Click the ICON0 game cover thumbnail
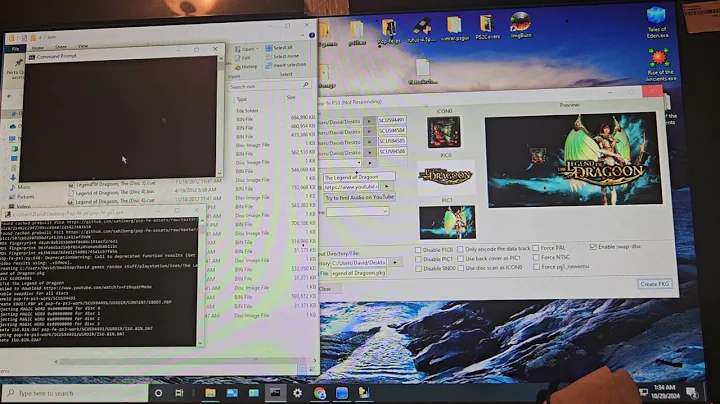720x404 pixels. coord(444,132)
